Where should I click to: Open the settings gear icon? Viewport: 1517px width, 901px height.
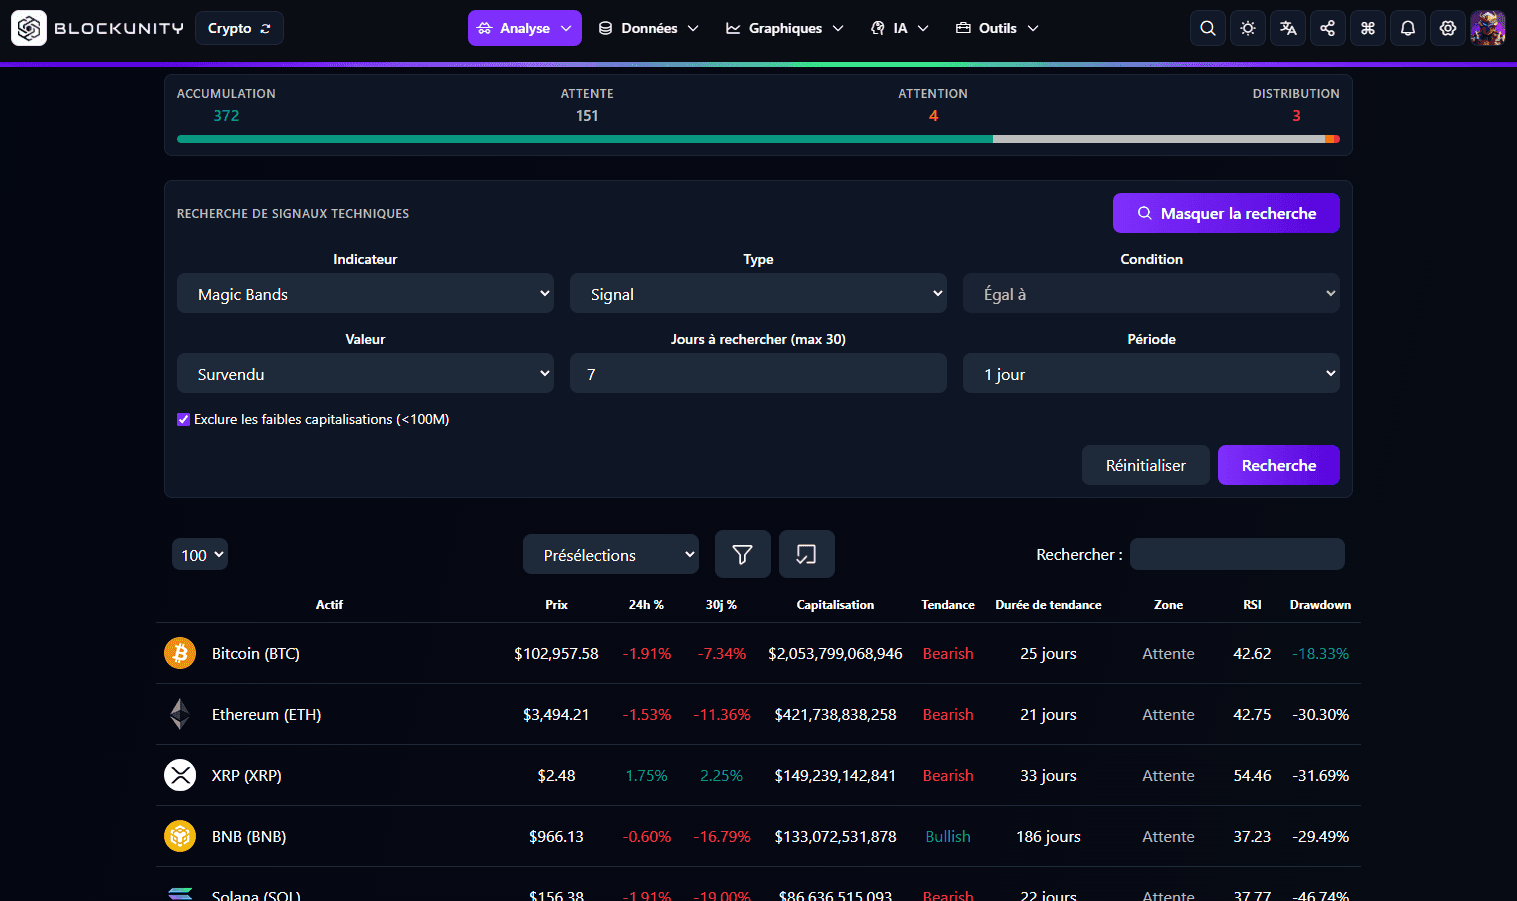[1448, 28]
